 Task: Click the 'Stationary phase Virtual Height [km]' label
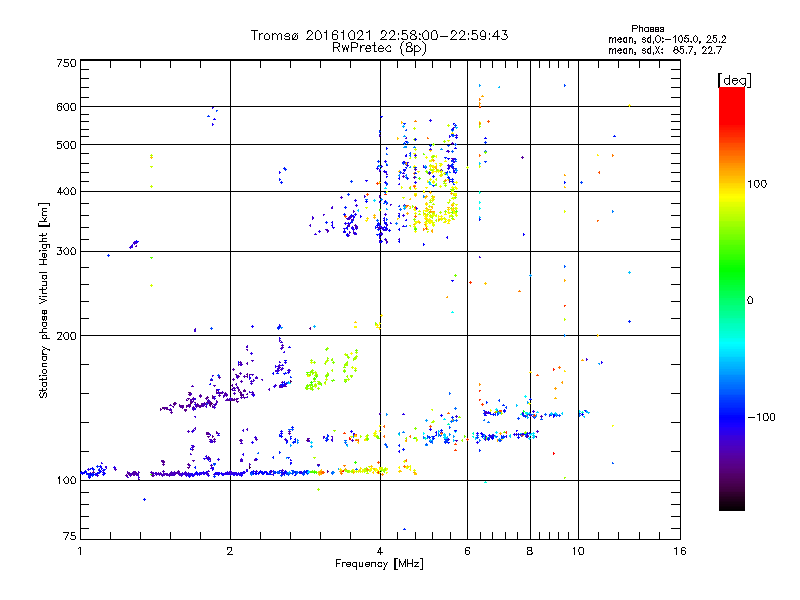pos(43,300)
